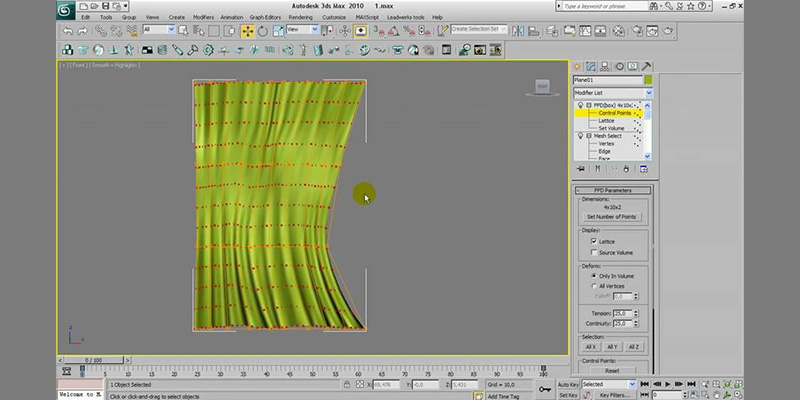This screenshot has width=800, height=400.
Task: Click the All Y selection button
Action: coord(612,347)
